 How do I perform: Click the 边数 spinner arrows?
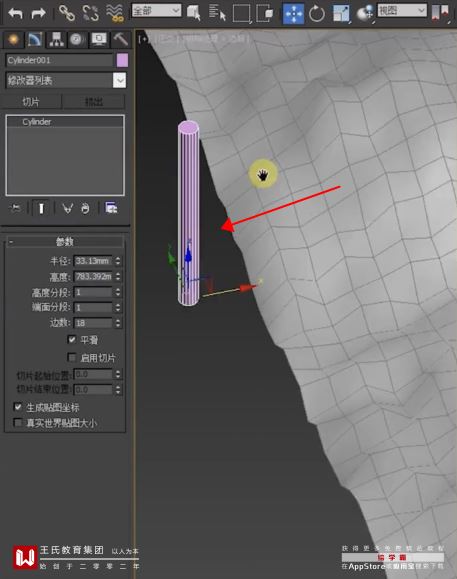[118, 323]
